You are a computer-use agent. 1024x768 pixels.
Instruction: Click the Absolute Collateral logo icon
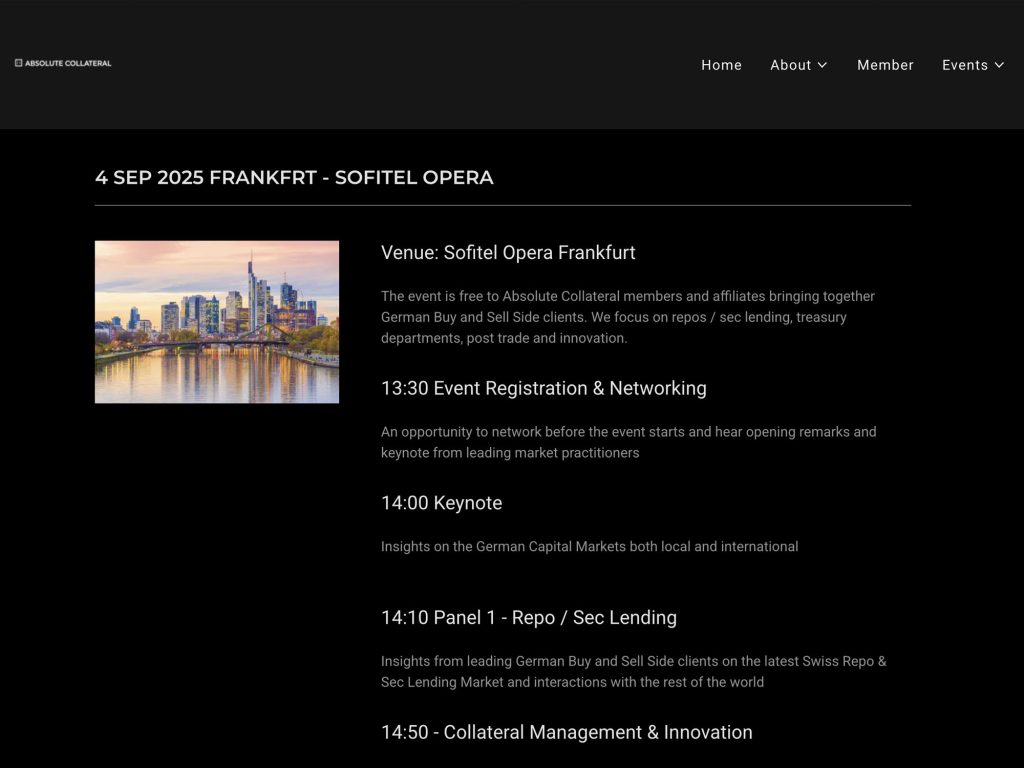coord(17,62)
